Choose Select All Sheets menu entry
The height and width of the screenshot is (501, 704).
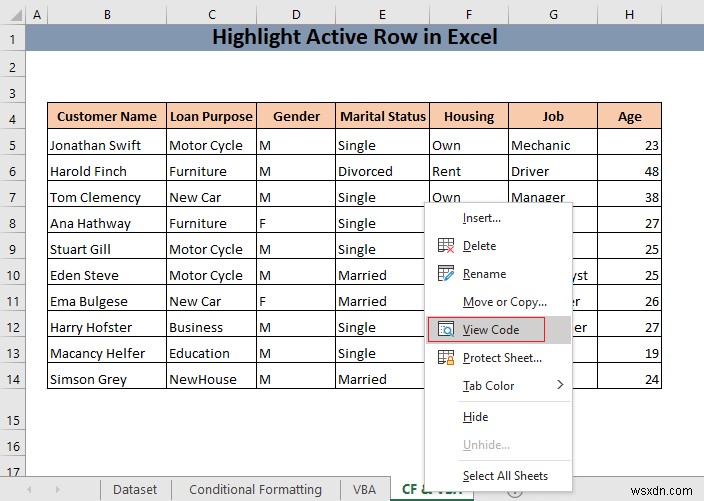pyautogui.click(x=498, y=475)
